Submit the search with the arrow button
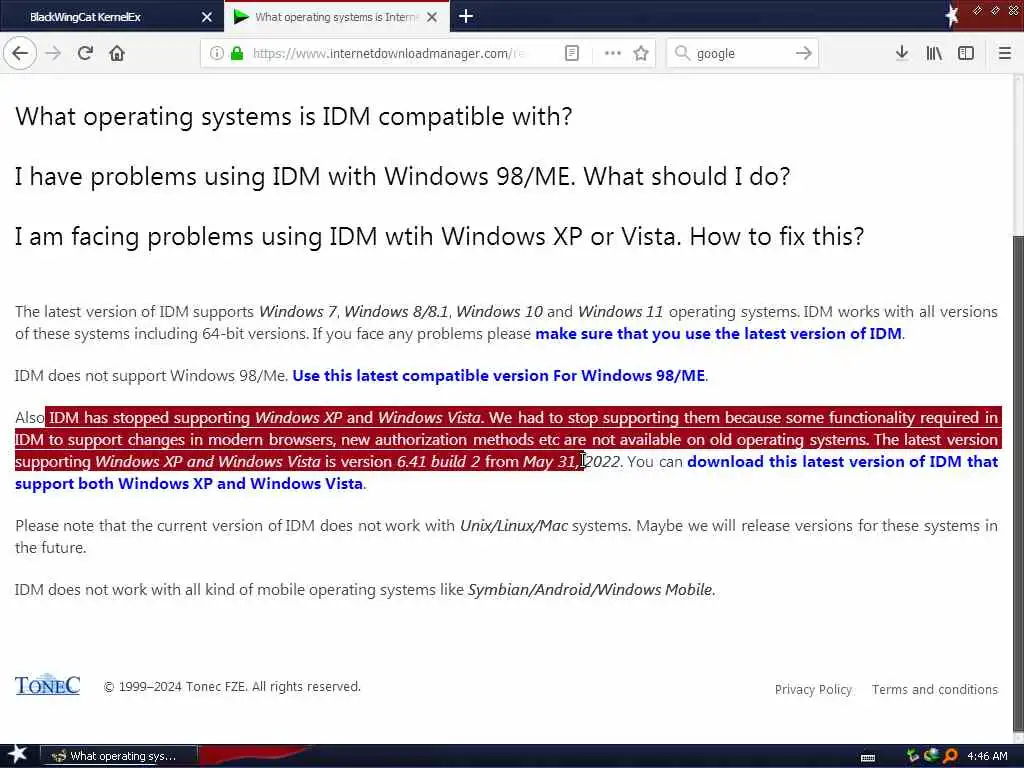This screenshot has height=768, width=1024. (x=803, y=53)
